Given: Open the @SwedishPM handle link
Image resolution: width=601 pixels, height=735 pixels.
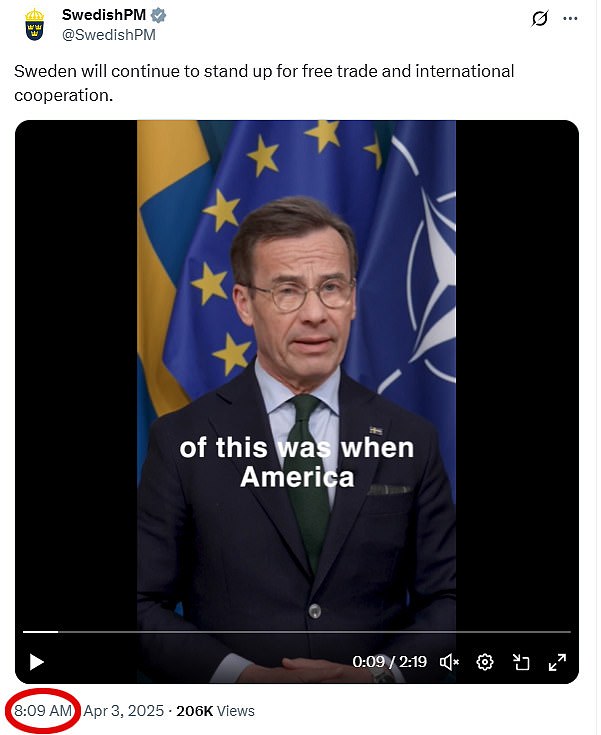Looking at the screenshot, I should point(109,35).
